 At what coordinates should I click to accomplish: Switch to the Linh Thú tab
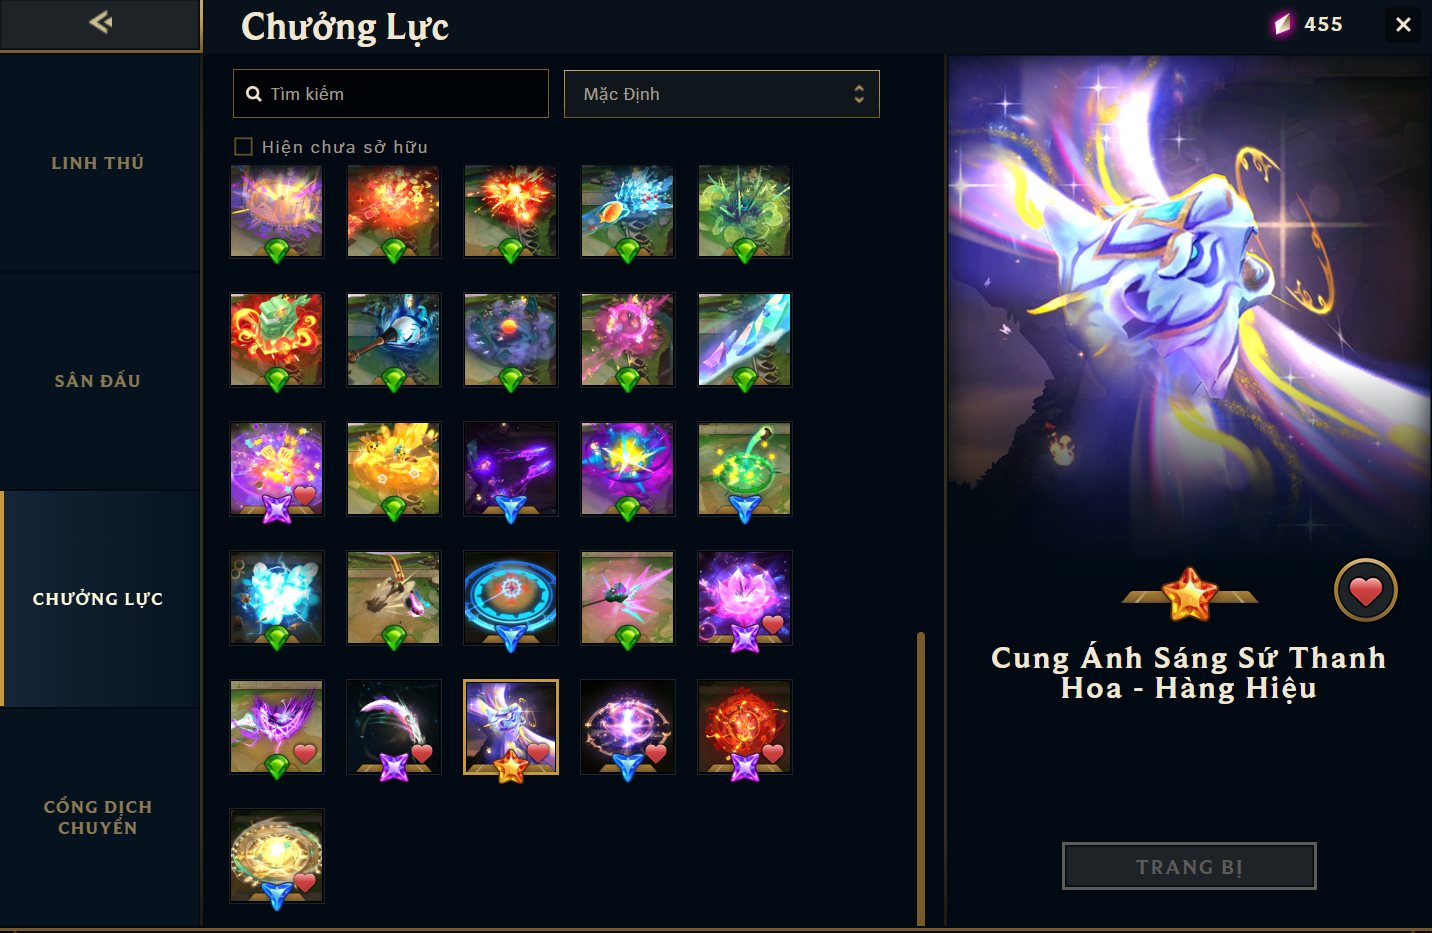coord(98,163)
